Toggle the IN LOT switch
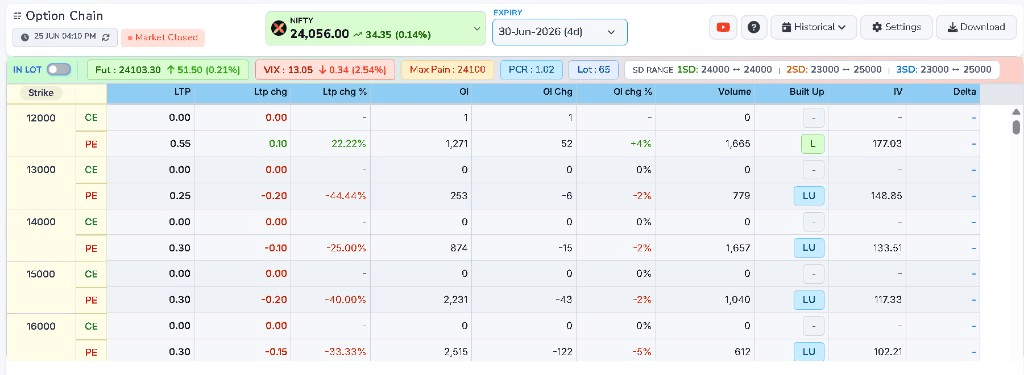This screenshot has width=1024, height=375. [59, 69]
